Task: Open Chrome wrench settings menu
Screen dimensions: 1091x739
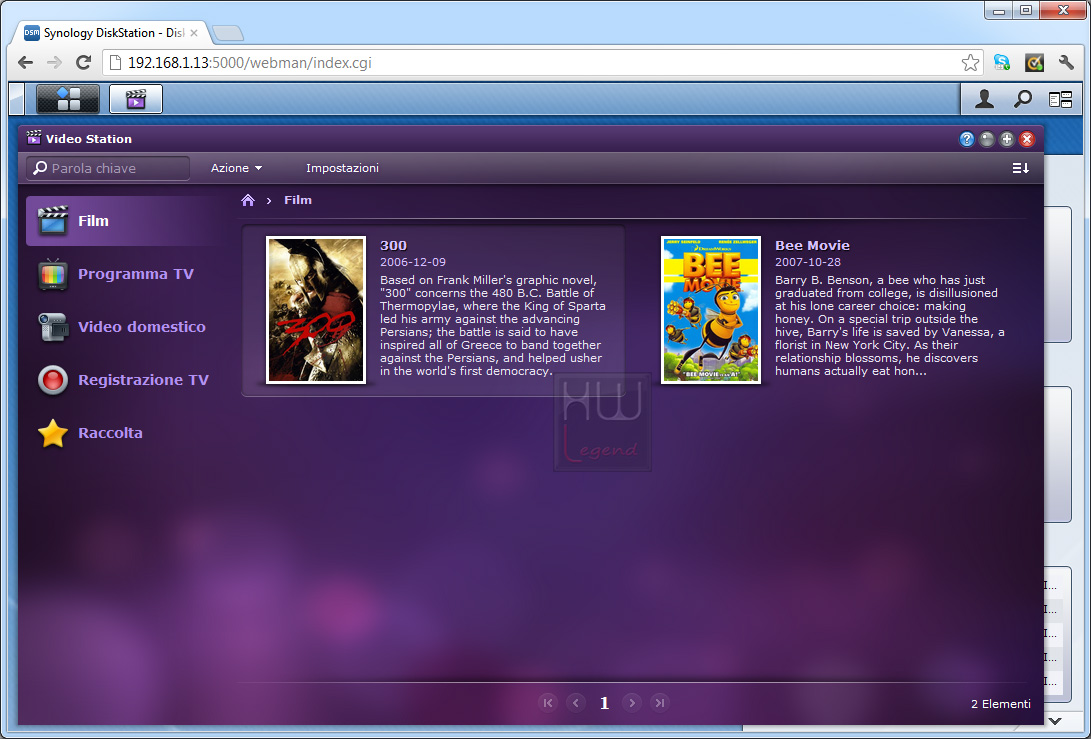Action: (1066, 63)
